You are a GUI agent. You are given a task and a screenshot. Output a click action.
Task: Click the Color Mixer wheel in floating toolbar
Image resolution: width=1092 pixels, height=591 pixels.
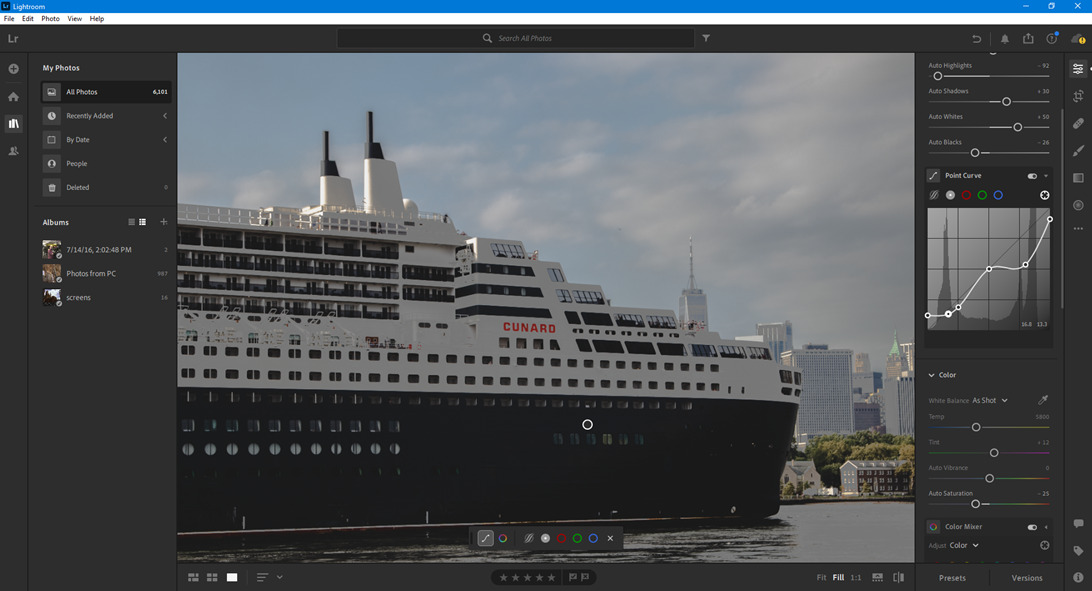503,538
